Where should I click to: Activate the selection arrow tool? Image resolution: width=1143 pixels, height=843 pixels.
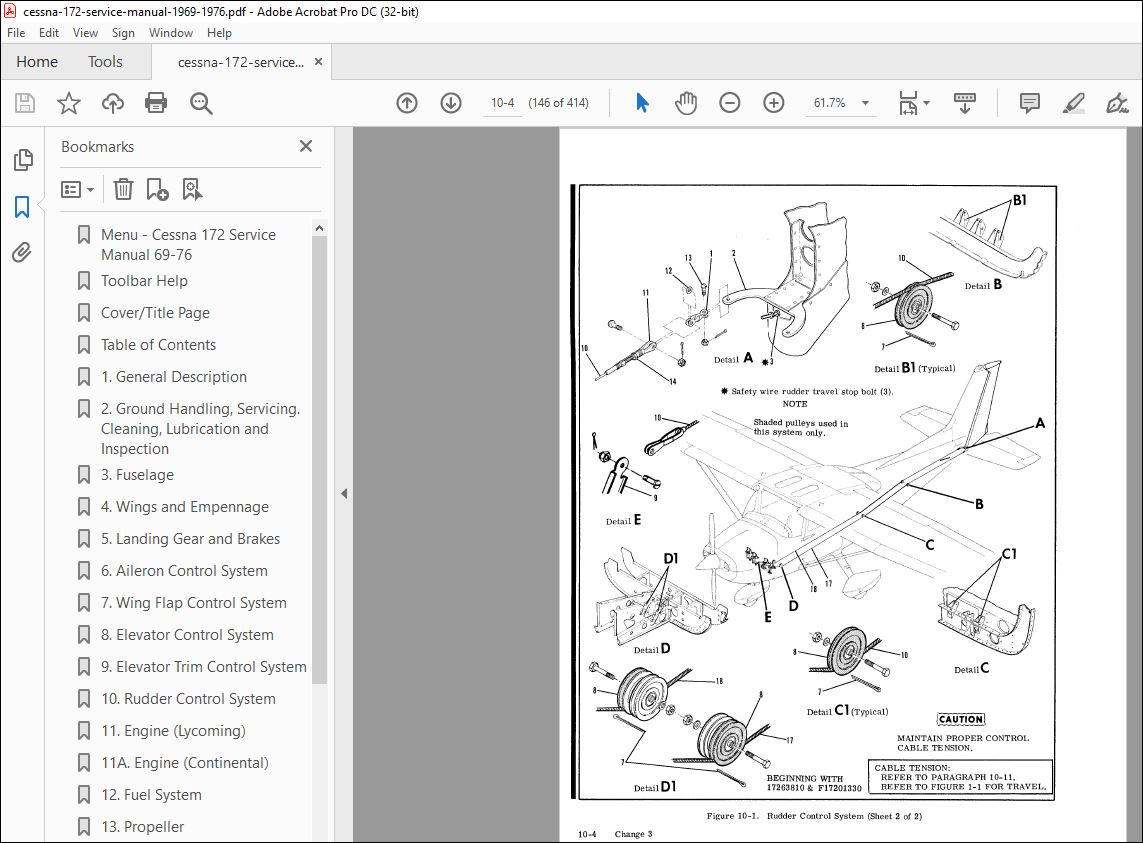pos(642,103)
